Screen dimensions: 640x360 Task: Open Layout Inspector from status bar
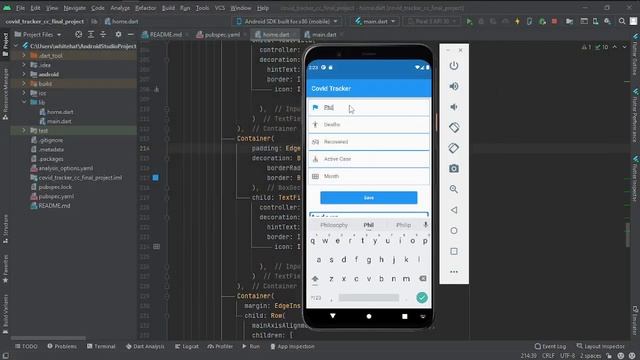click(600, 346)
